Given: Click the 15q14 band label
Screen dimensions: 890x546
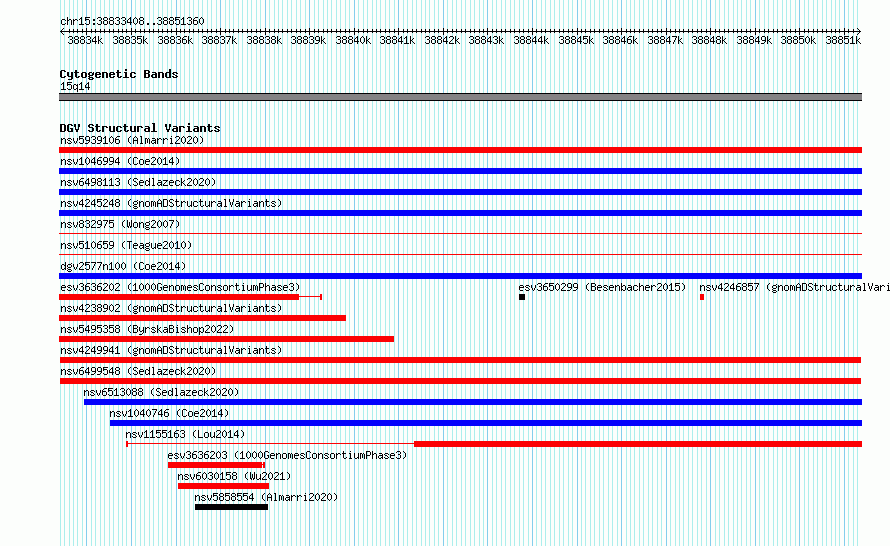Looking at the screenshot, I should pyautogui.click(x=75, y=86).
